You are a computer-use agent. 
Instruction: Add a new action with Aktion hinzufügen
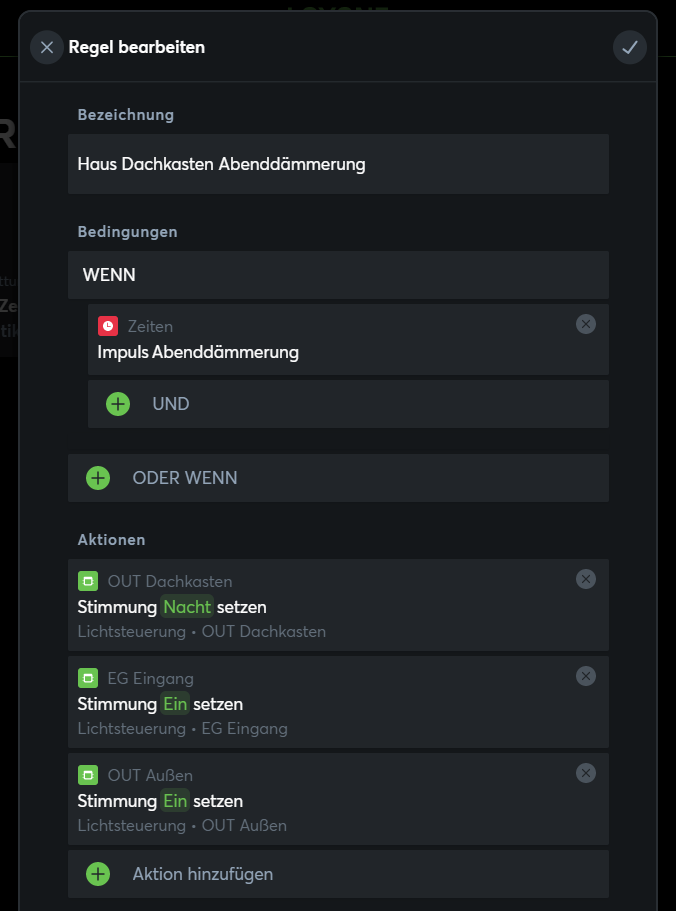(x=200, y=873)
